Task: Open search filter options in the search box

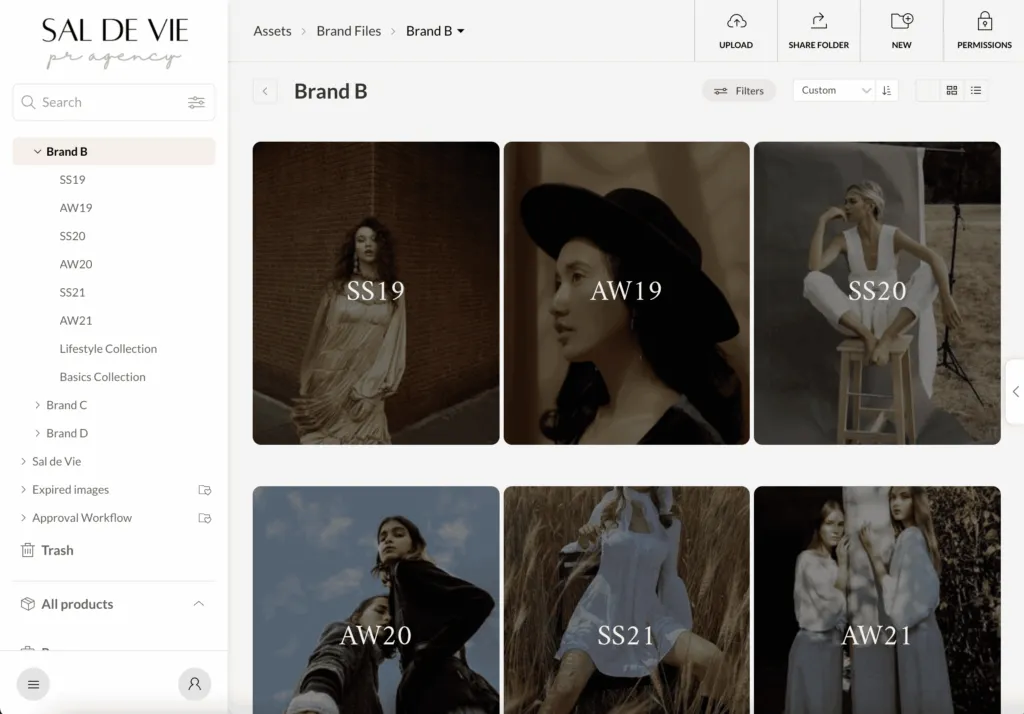Action: (x=196, y=103)
